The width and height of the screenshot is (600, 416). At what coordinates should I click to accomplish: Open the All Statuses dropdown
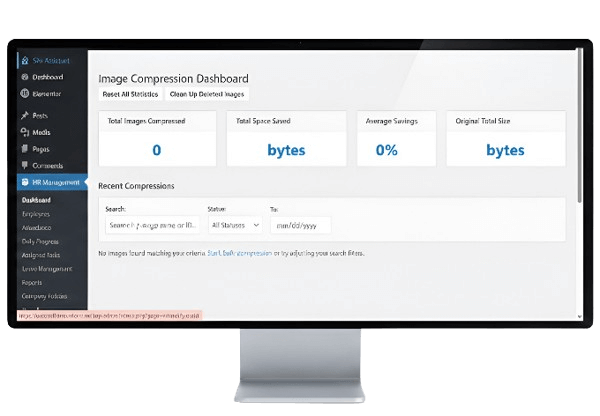234,226
